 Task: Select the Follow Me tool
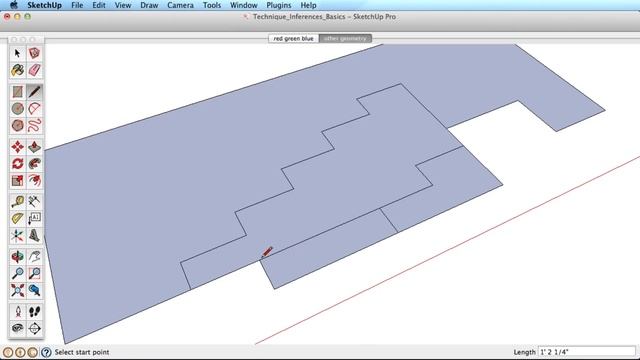(34, 164)
